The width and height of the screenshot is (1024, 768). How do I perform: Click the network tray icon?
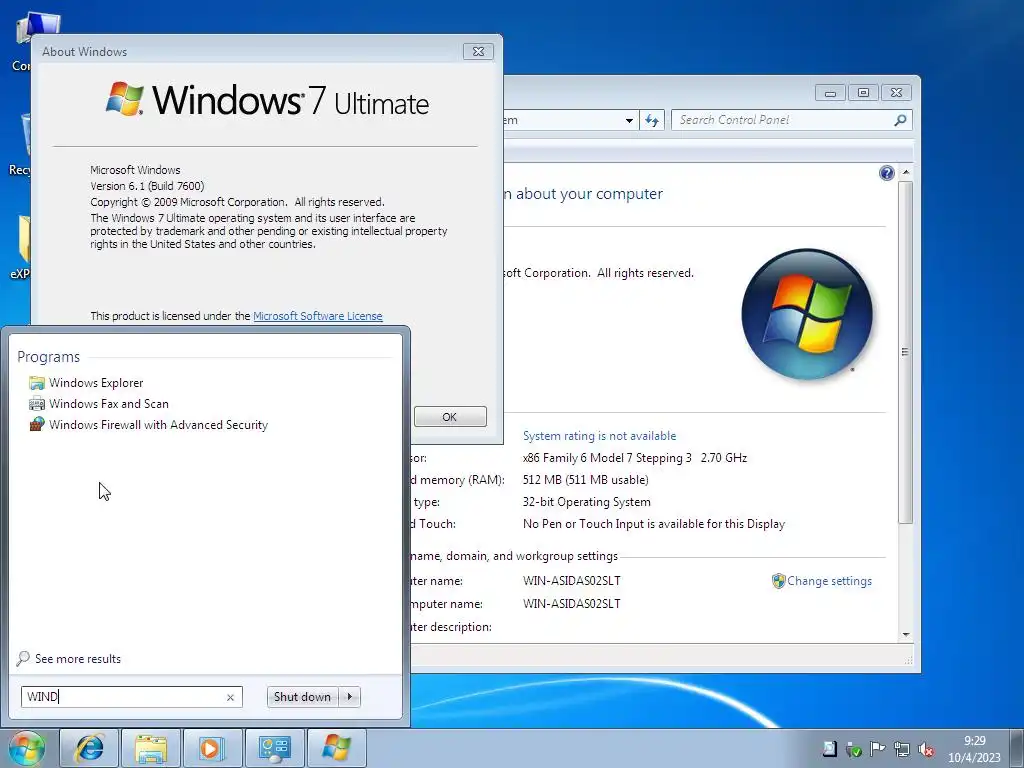902,748
